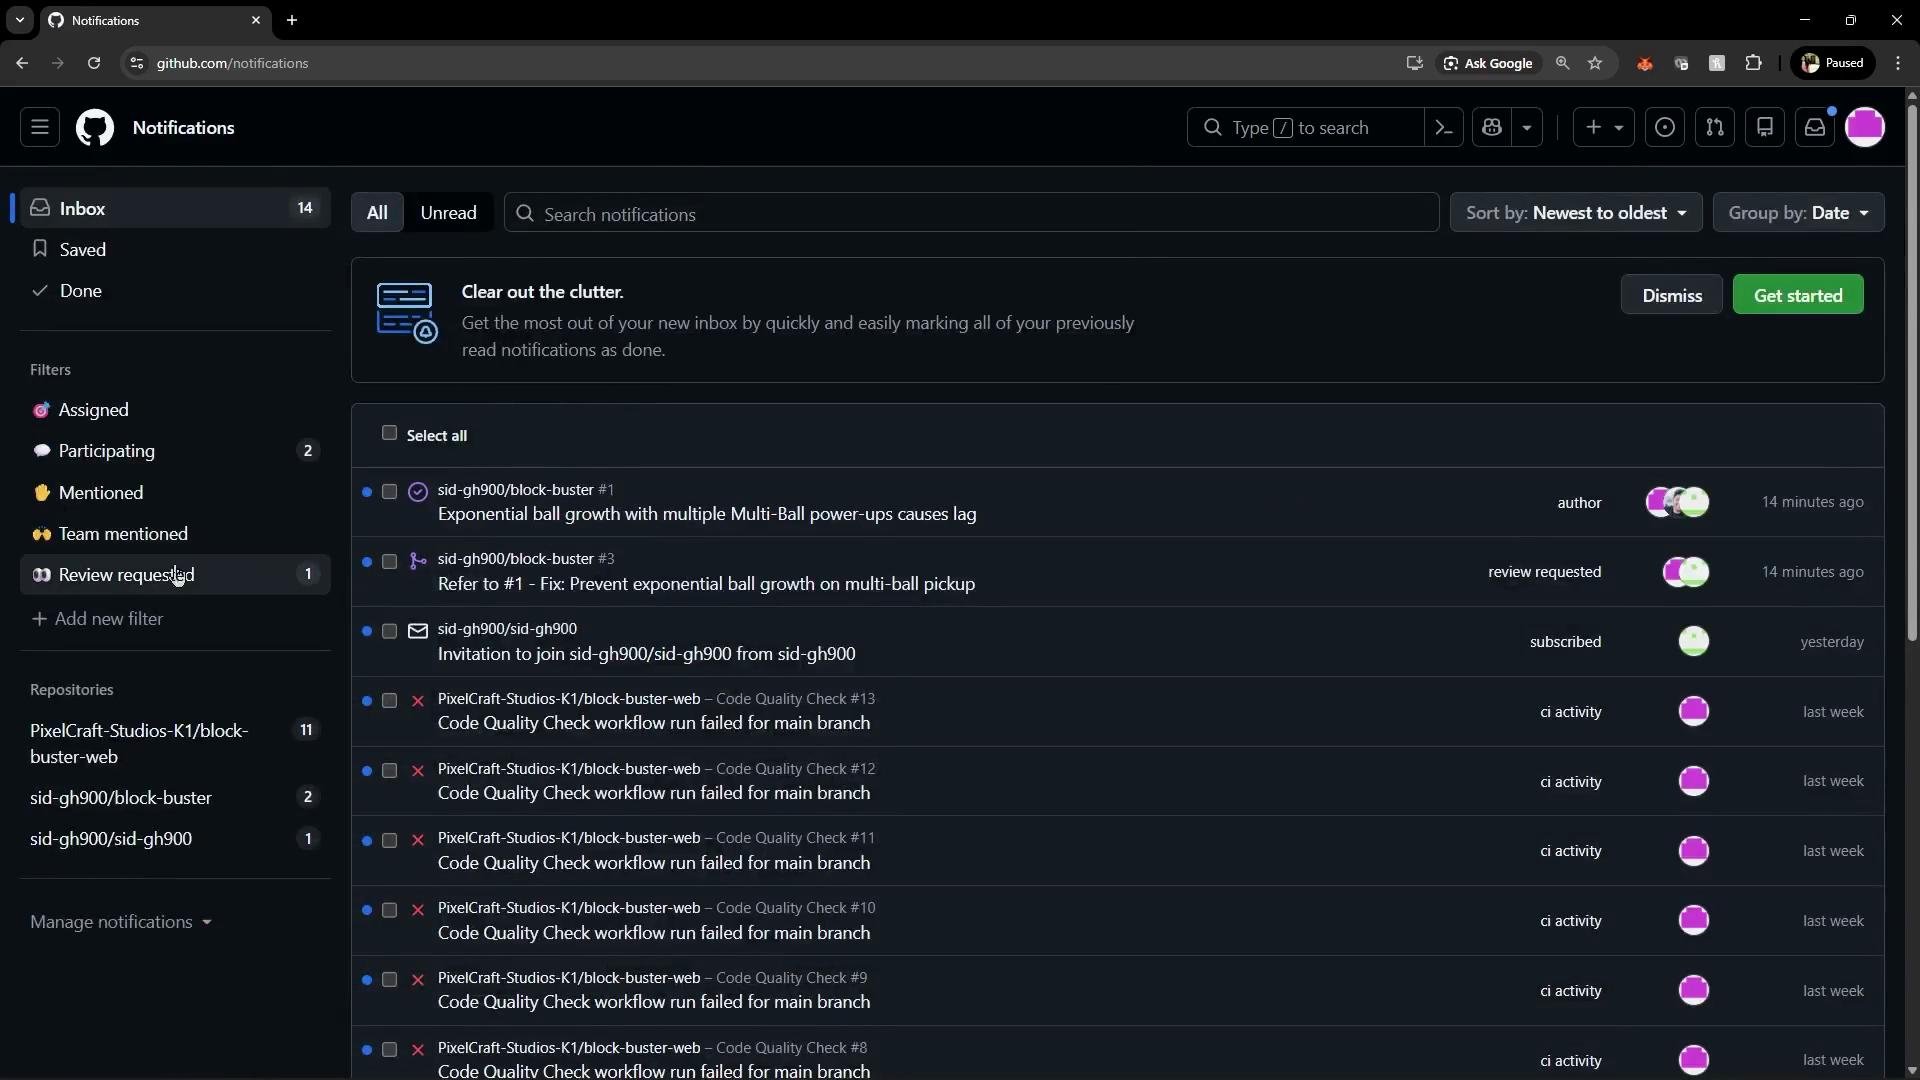The width and height of the screenshot is (1920, 1080).
Task: Go back in browser history
Action: 22,63
